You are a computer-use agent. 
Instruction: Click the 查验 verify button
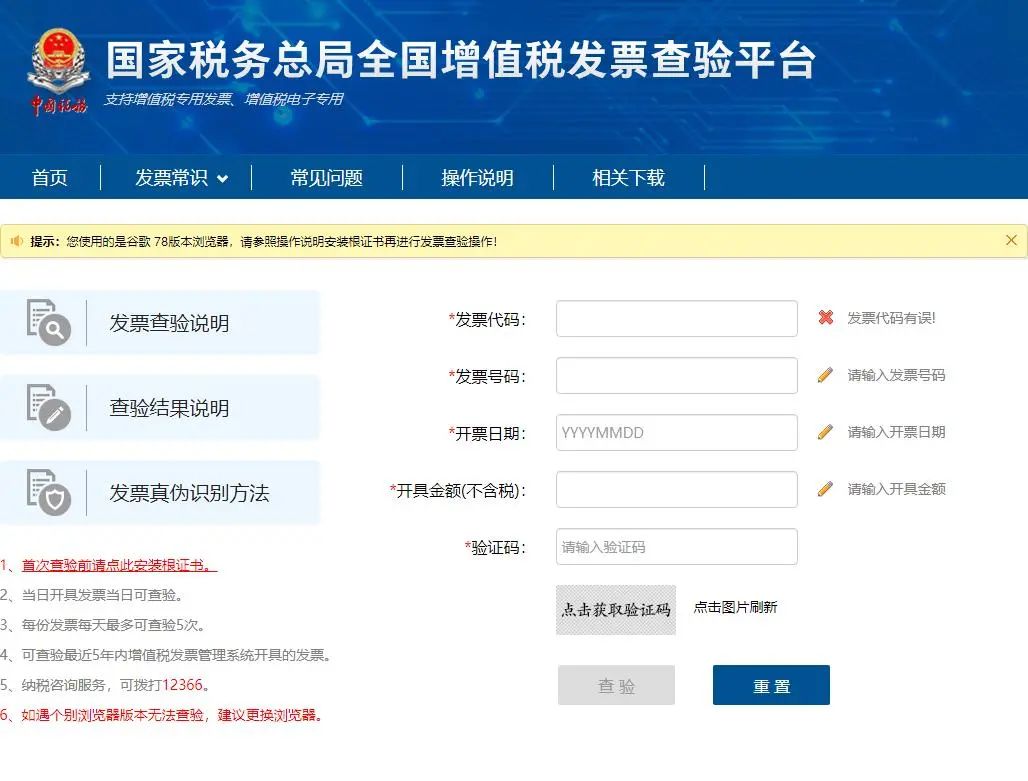click(x=616, y=685)
